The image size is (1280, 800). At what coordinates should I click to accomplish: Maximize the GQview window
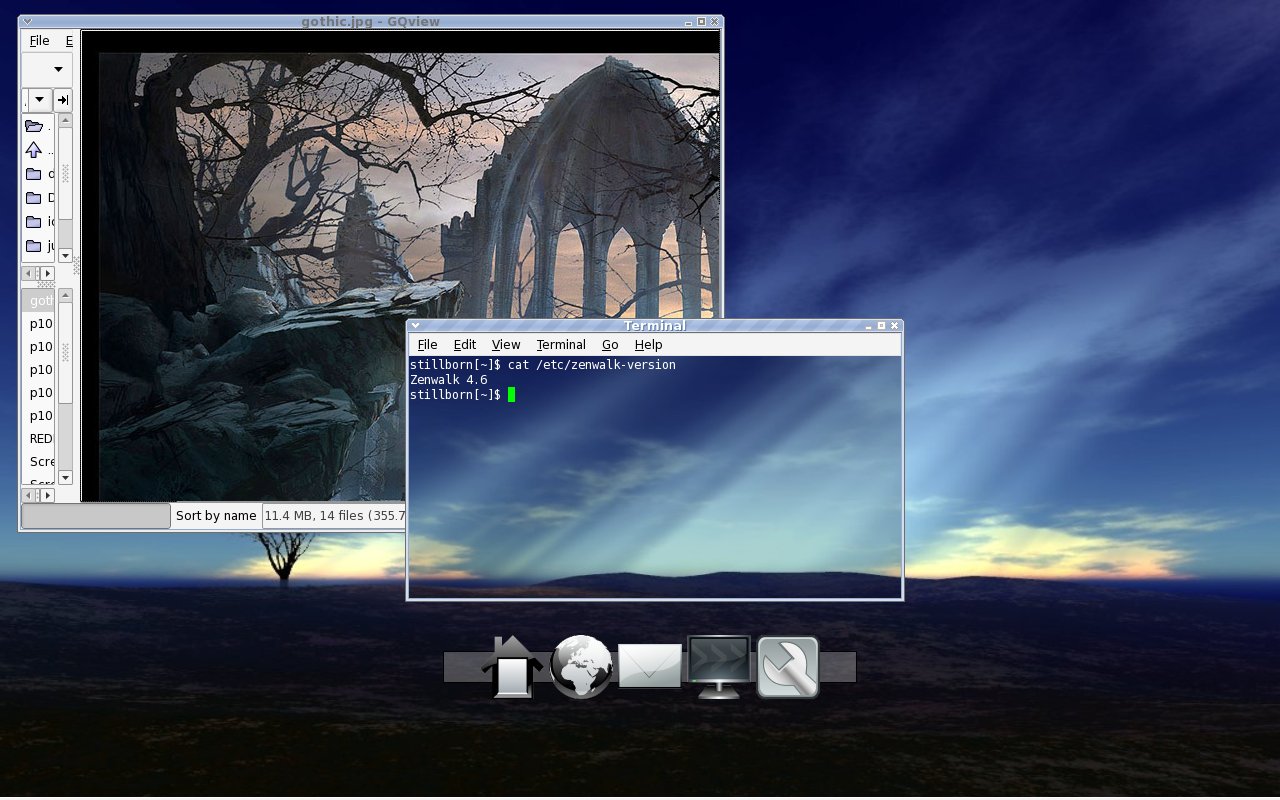[x=701, y=21]
